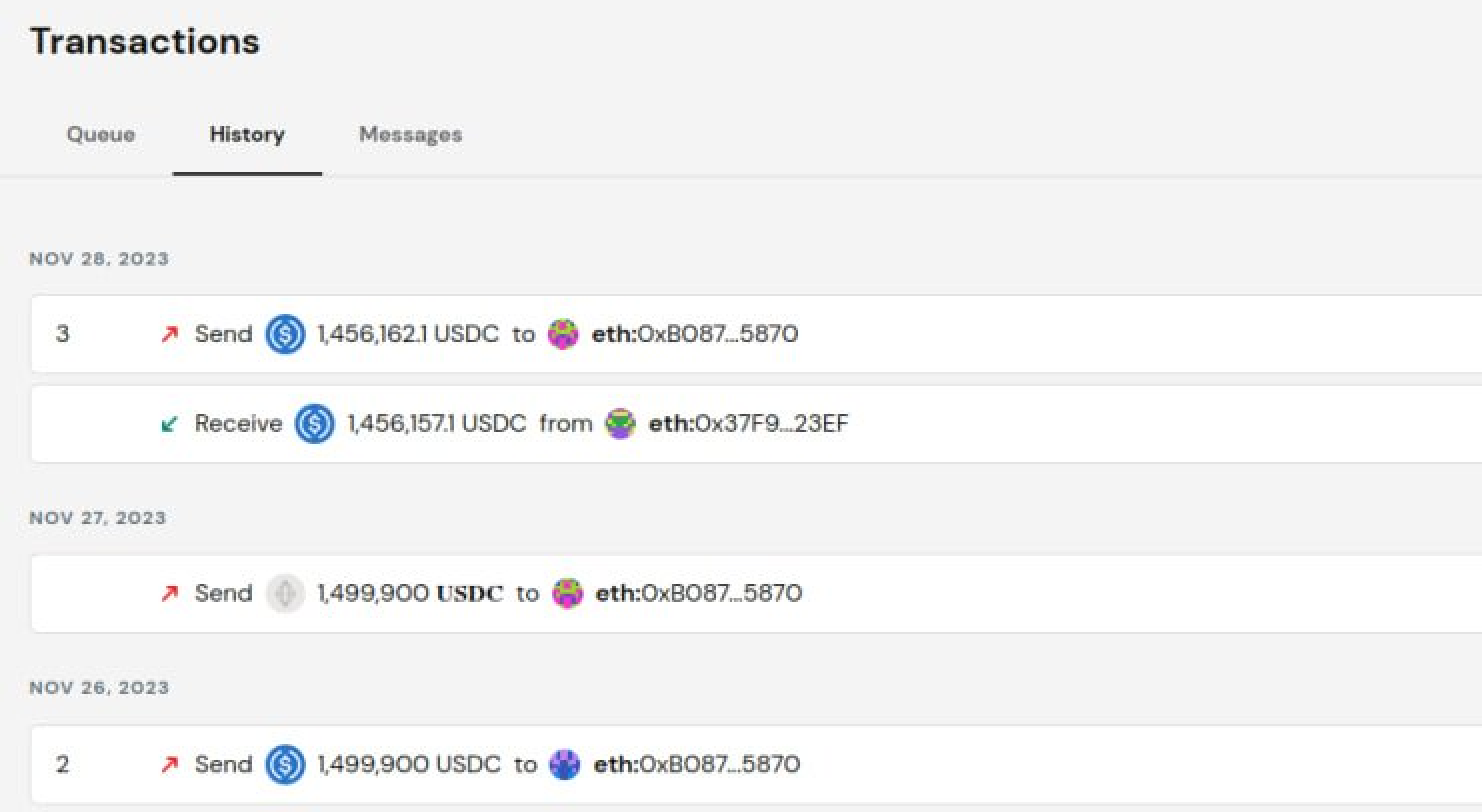
Task: Click green incoming arrow on Receive row
Action: 170,424
